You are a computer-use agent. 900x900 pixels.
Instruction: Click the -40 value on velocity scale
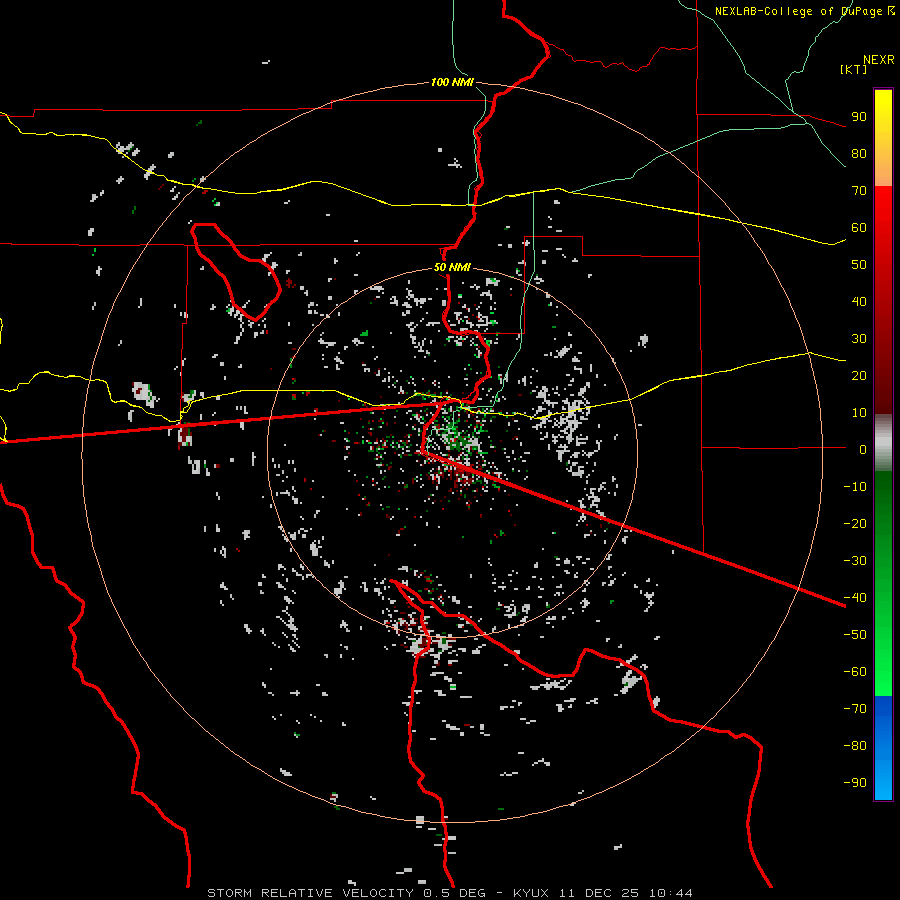tap(855, 598)
